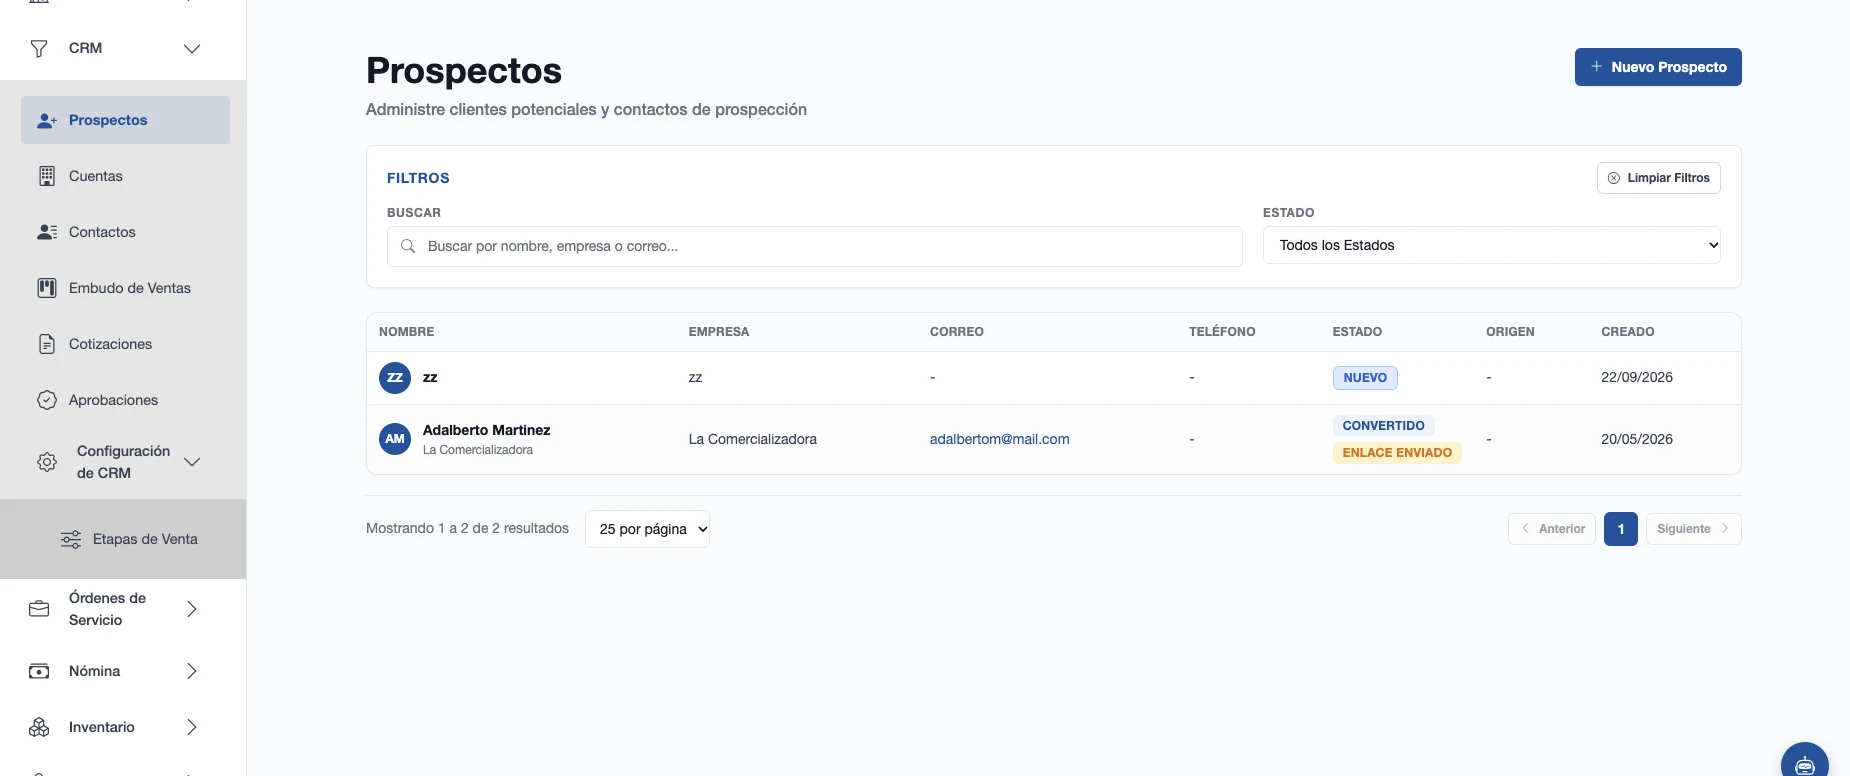Viewport: 1850px width, 776px height.
Task: Select page 1 in pagination
Action: click(1620, 529)
